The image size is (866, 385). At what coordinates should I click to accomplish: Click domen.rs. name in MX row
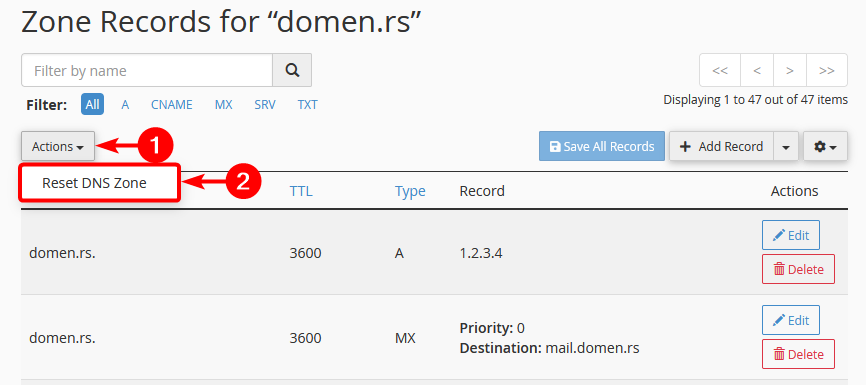[x=62, y=338]
